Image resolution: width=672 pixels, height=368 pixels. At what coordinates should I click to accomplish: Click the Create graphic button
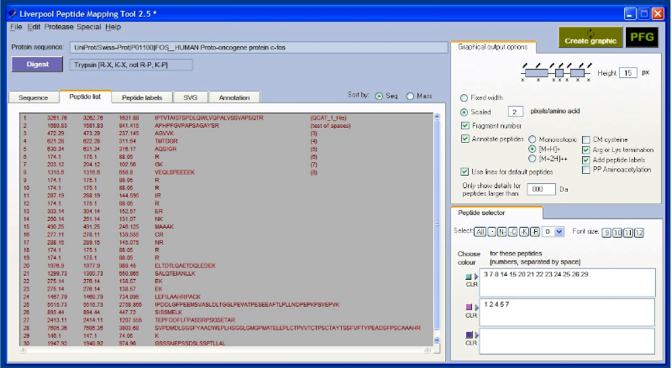590,37
